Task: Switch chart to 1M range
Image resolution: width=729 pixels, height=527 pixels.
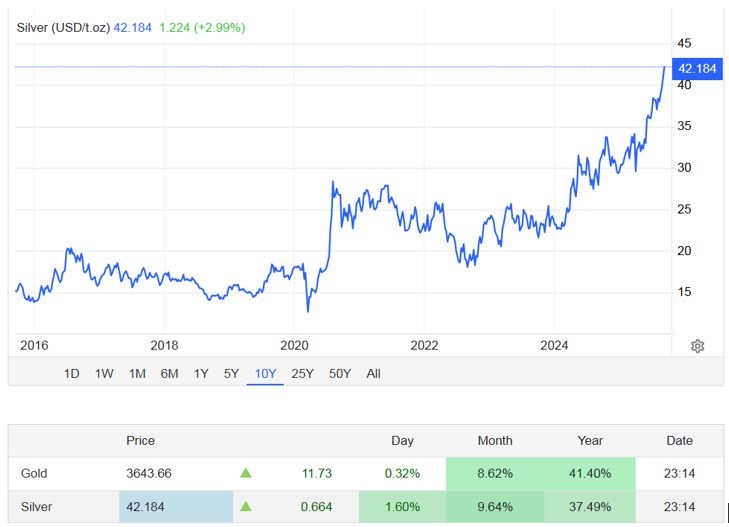Action: (x=137, y=374)
